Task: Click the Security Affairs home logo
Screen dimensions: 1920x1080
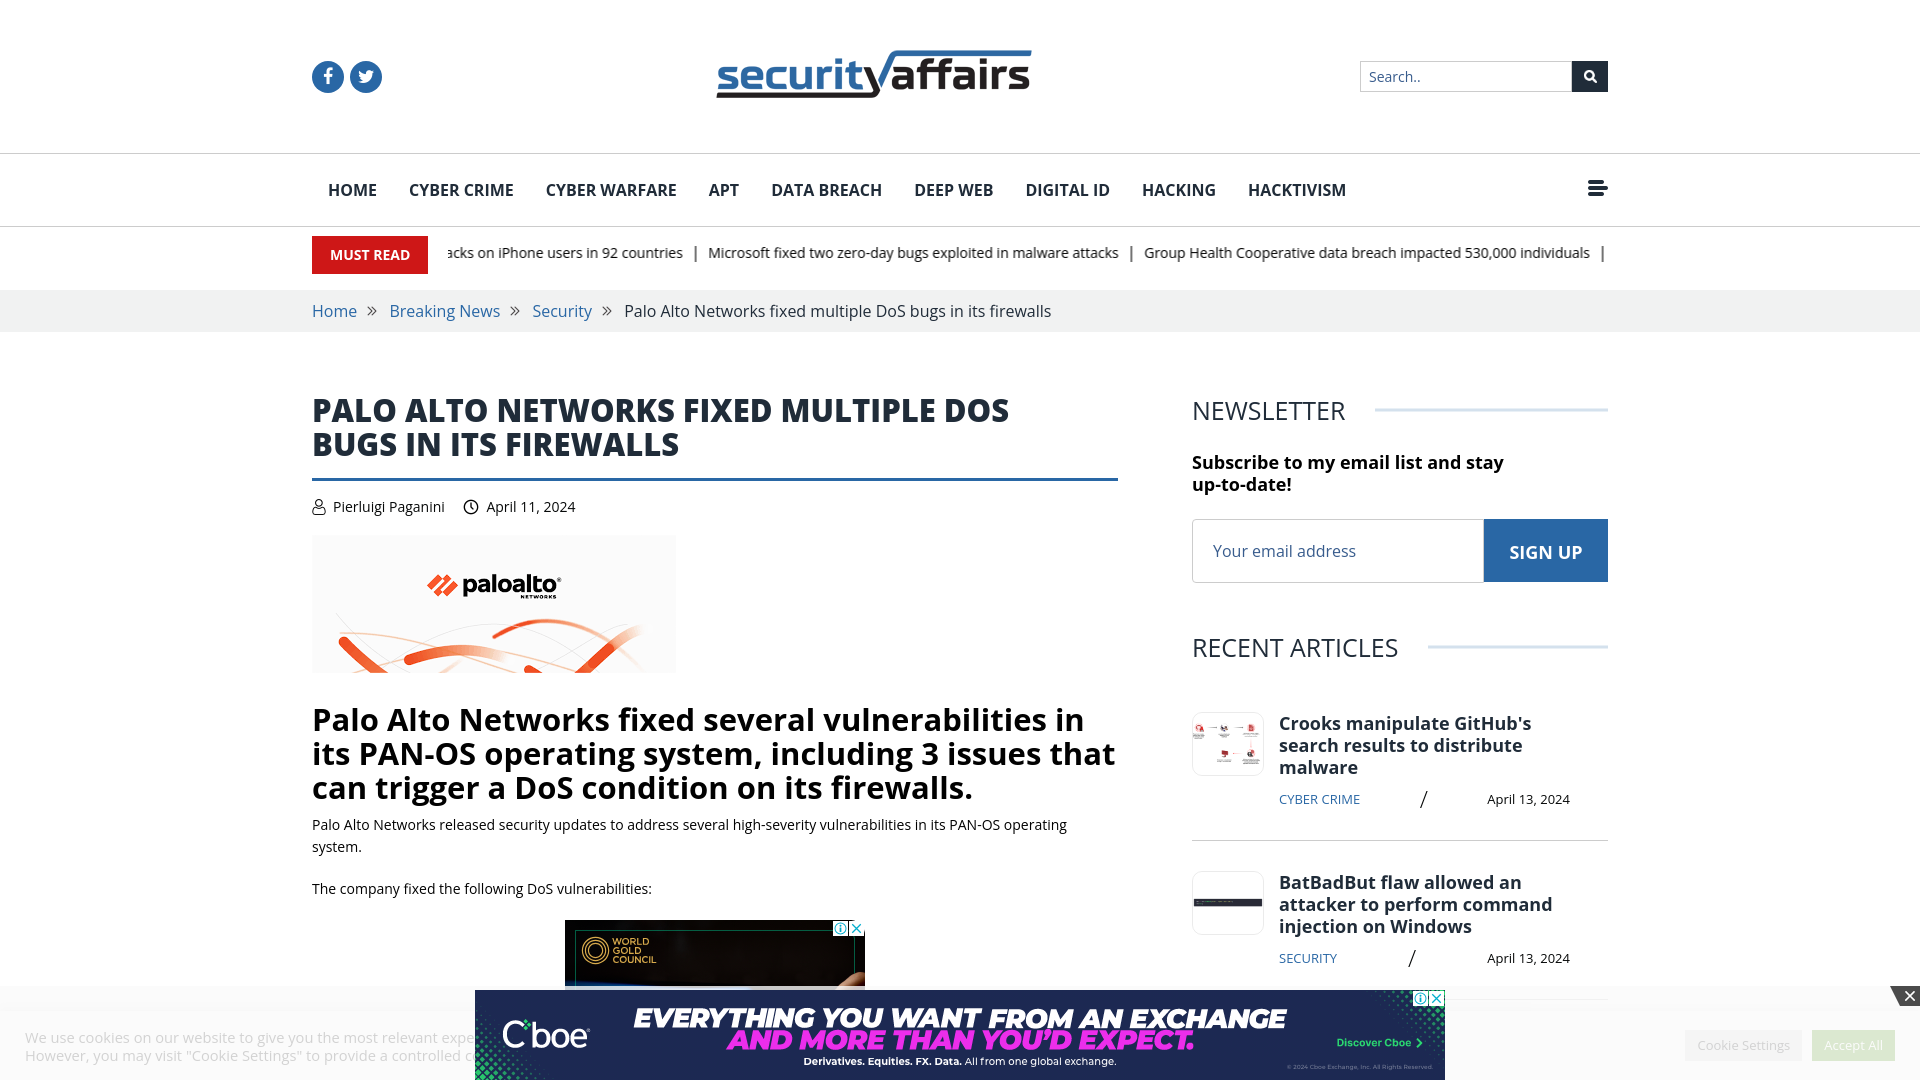Action: click(874, 75)
